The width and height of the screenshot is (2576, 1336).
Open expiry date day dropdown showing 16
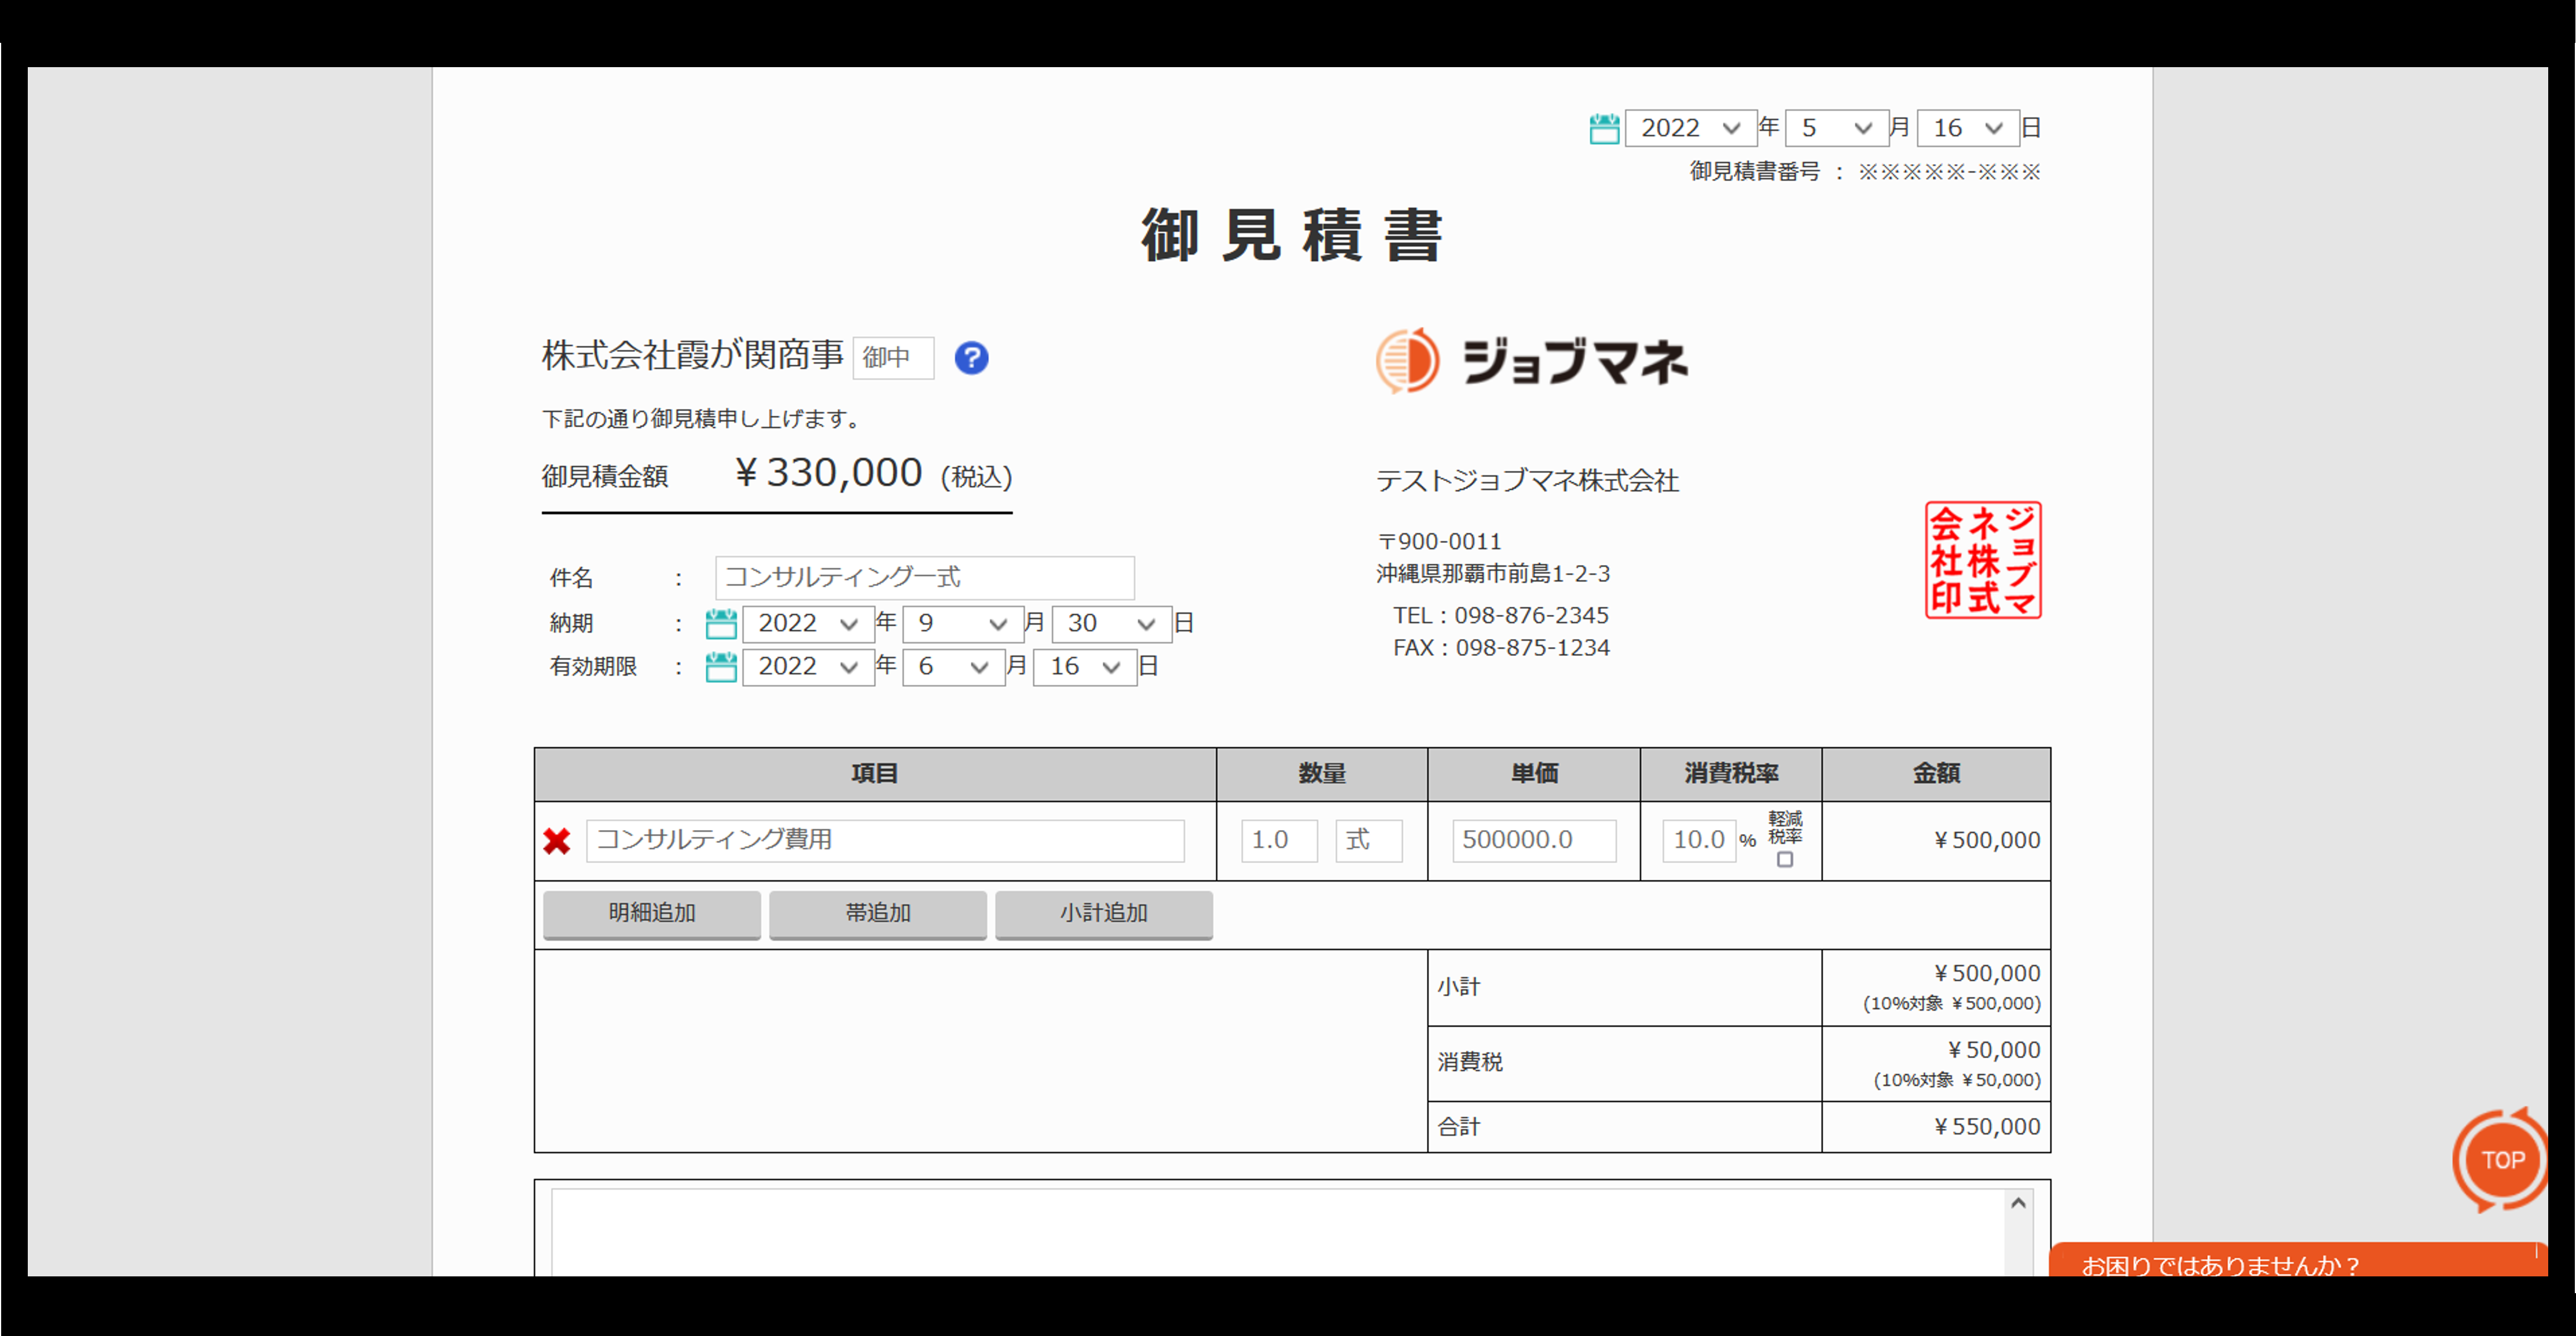(1084, 667)
